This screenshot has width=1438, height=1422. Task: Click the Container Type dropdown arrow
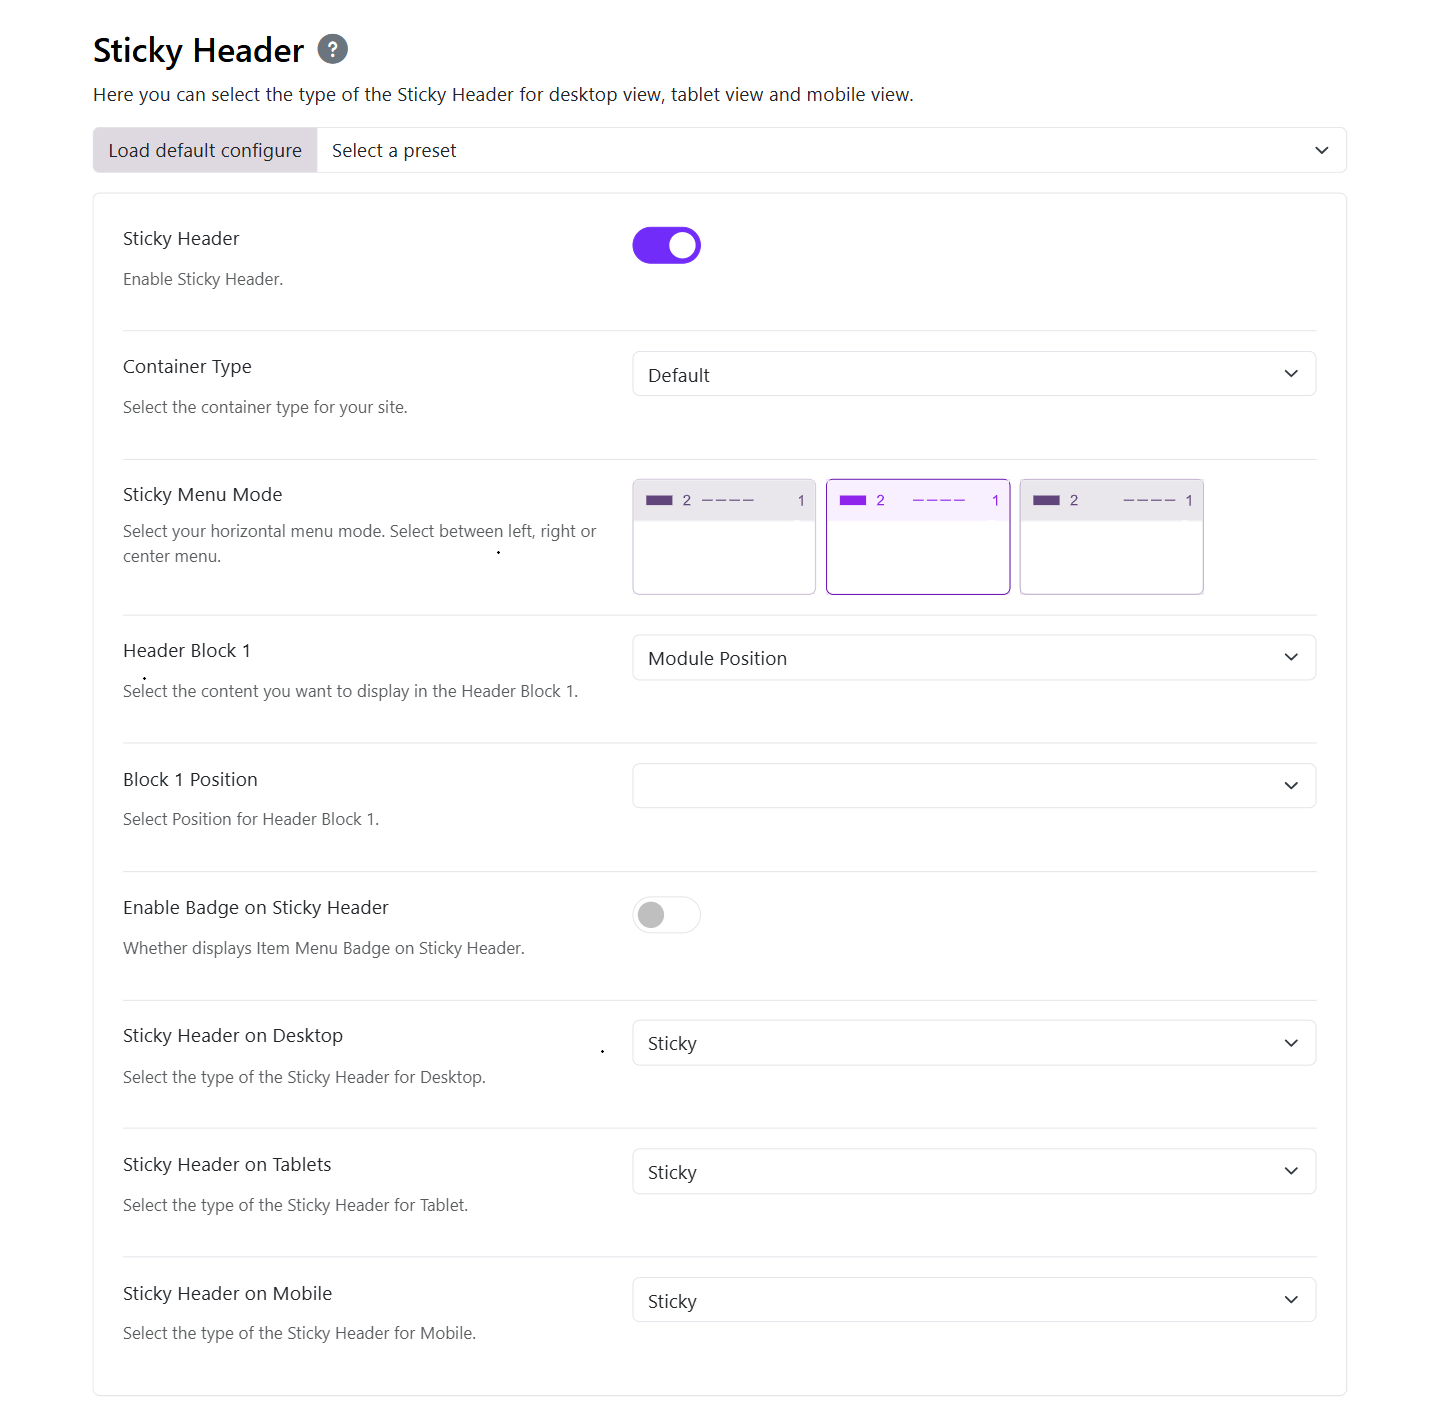pyautogui.click(x=1291, y=374)
